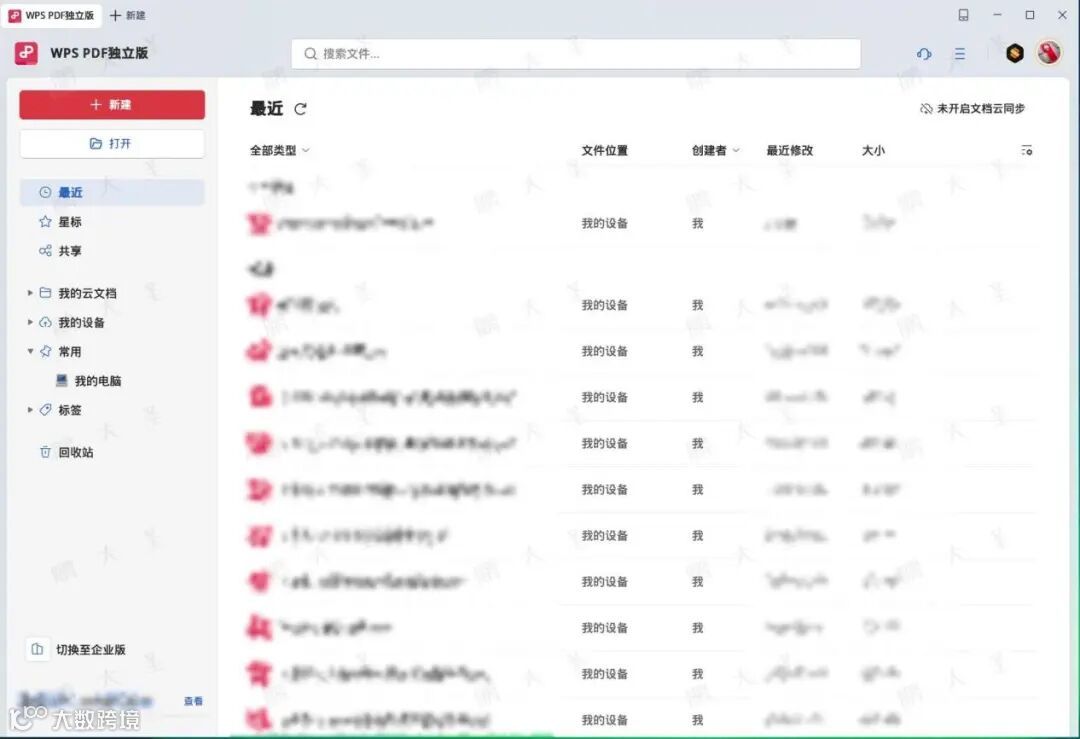
Task: Click the 搜索文件 search field
Action: (x=576, y=54)
